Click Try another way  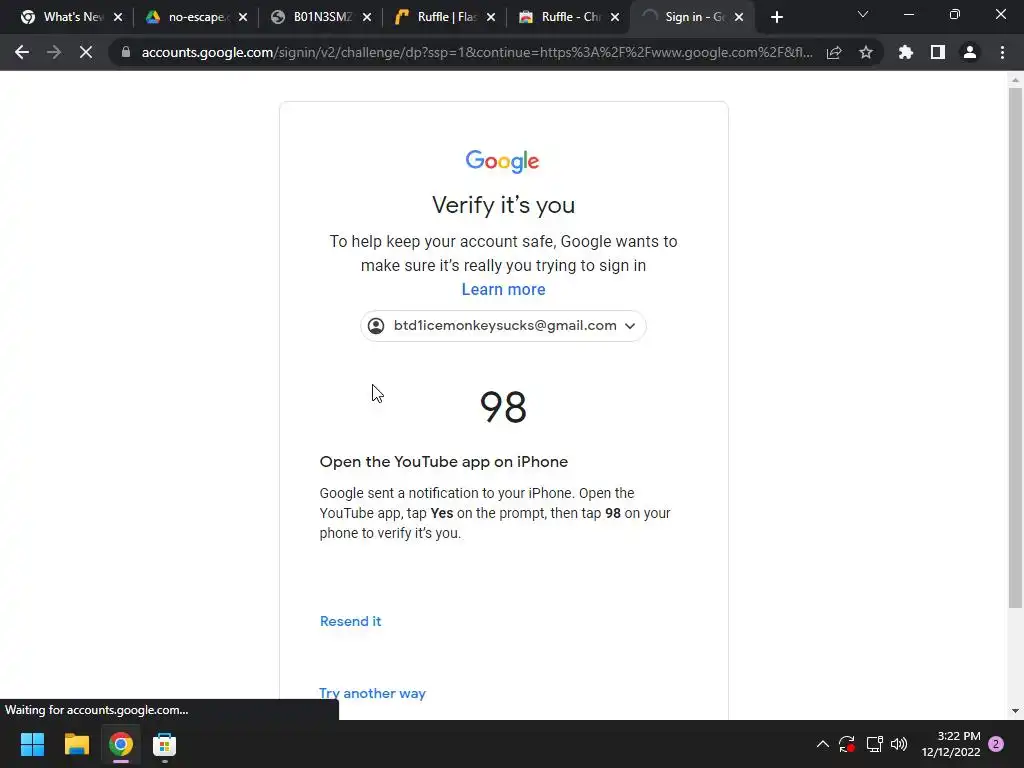pos(372,693)
